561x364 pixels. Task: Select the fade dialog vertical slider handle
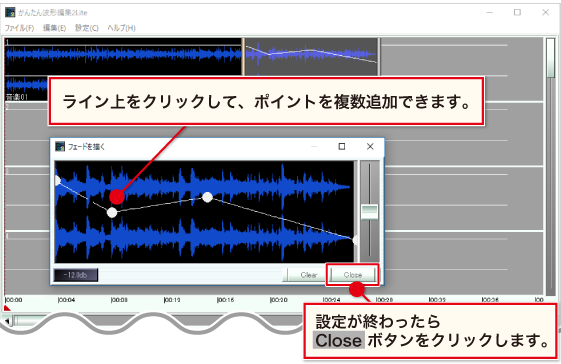[369, 212]
